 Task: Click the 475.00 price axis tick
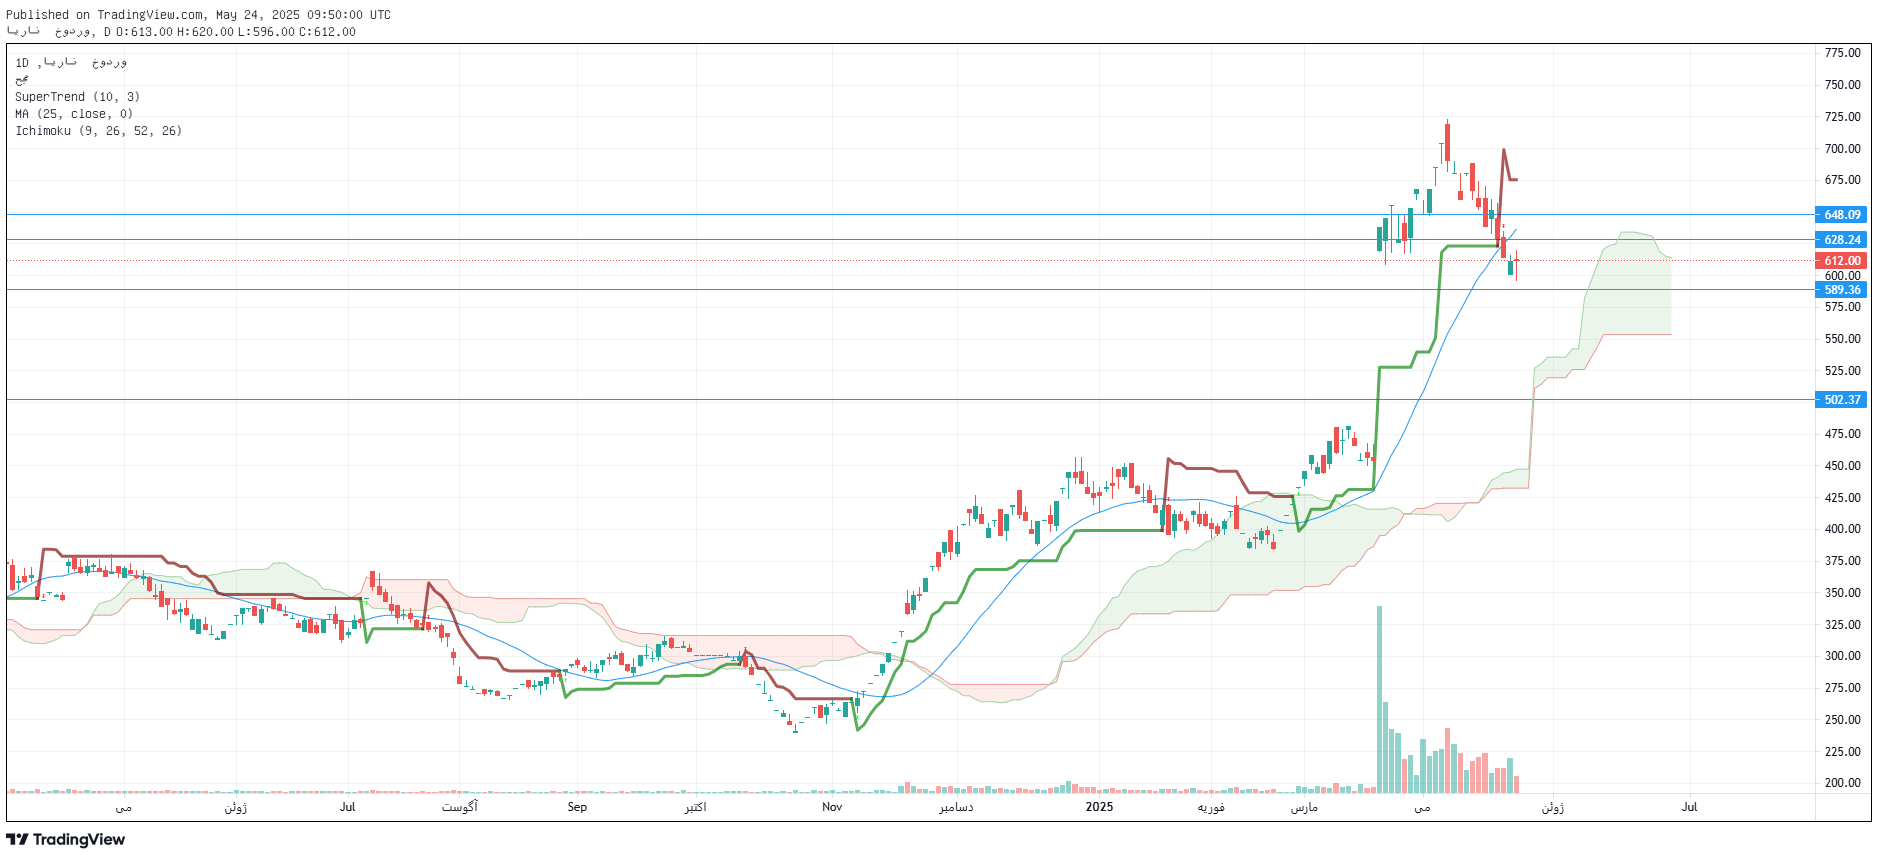pyautogui.click(x=1842, y=434)
